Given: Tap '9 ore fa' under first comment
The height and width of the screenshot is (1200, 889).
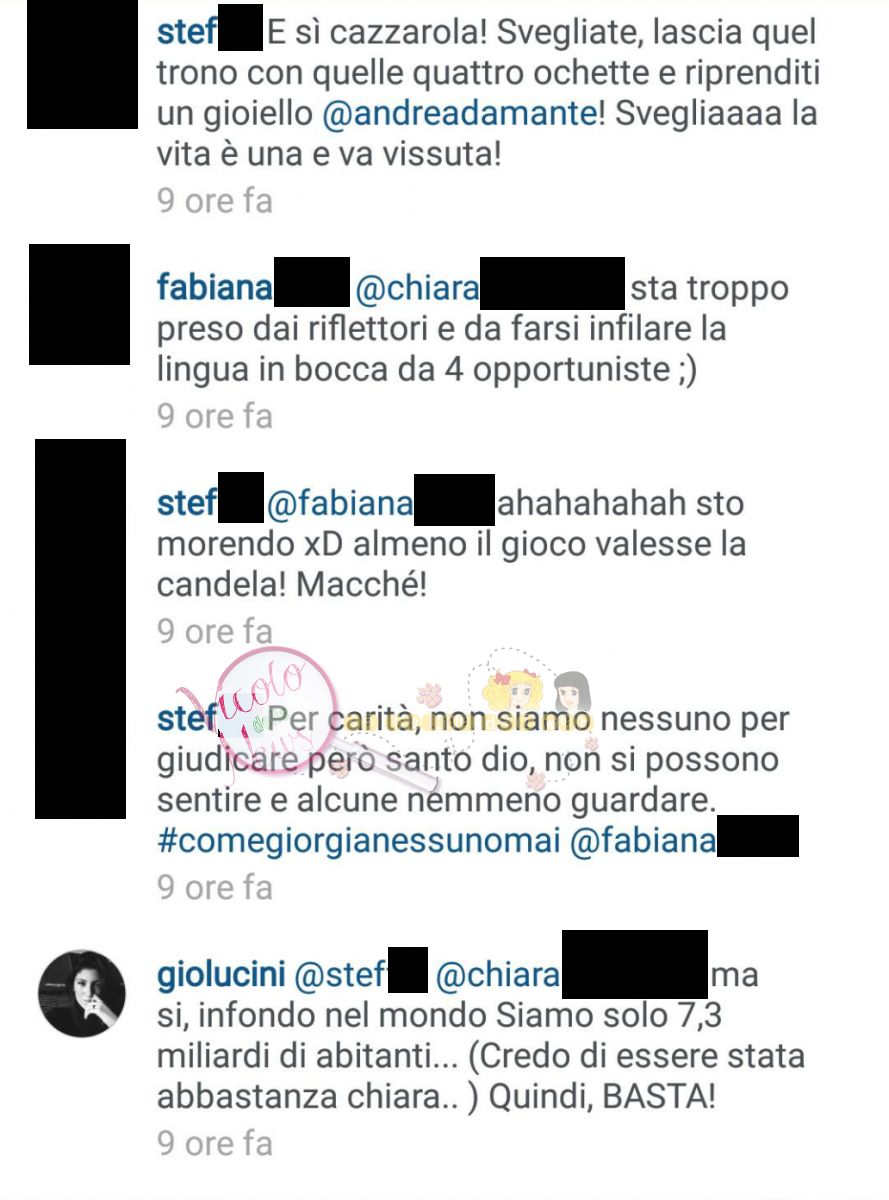Looking at the screenshot, I should point(215,200).
